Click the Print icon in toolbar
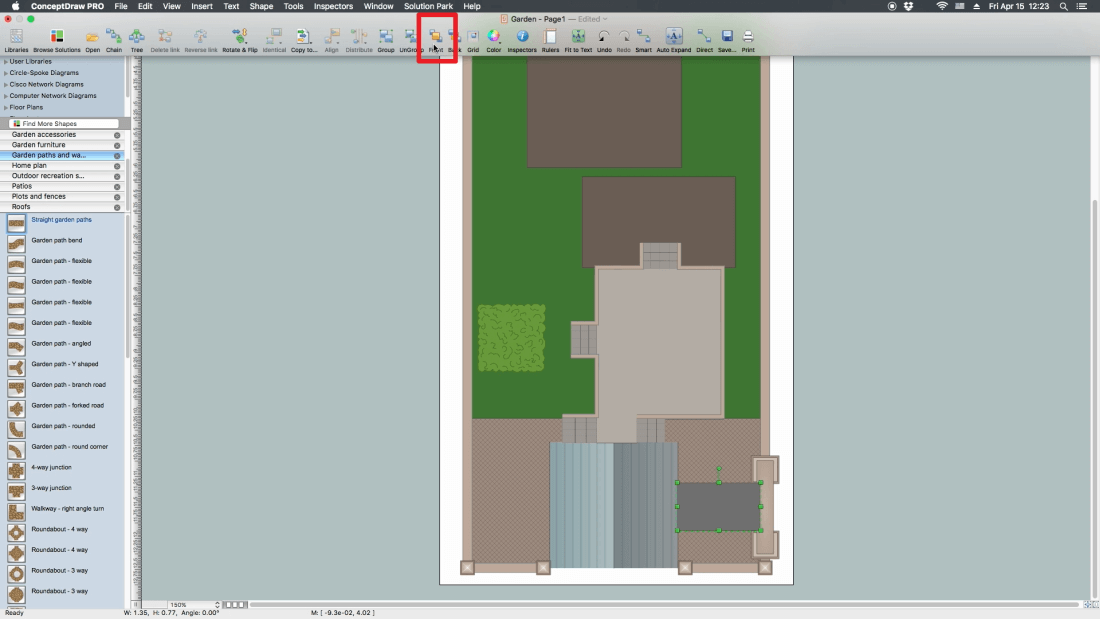The width and height of the screenshot is (1100, 619). click(x=748, y=37)
